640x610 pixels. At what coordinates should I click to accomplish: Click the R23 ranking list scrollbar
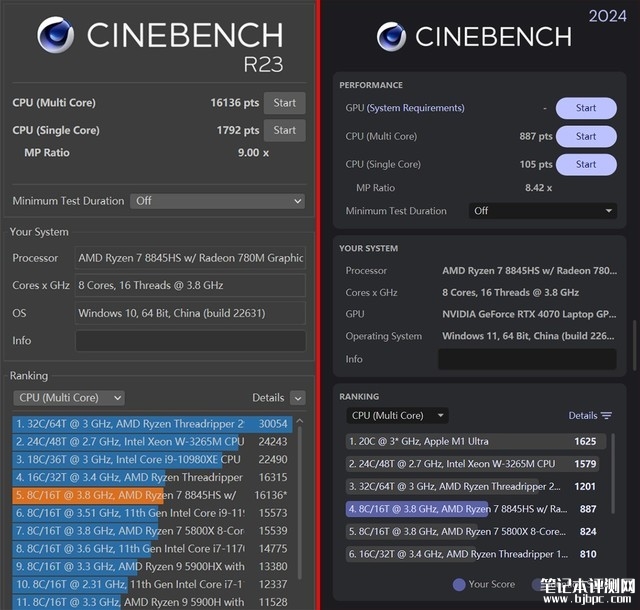300,503
